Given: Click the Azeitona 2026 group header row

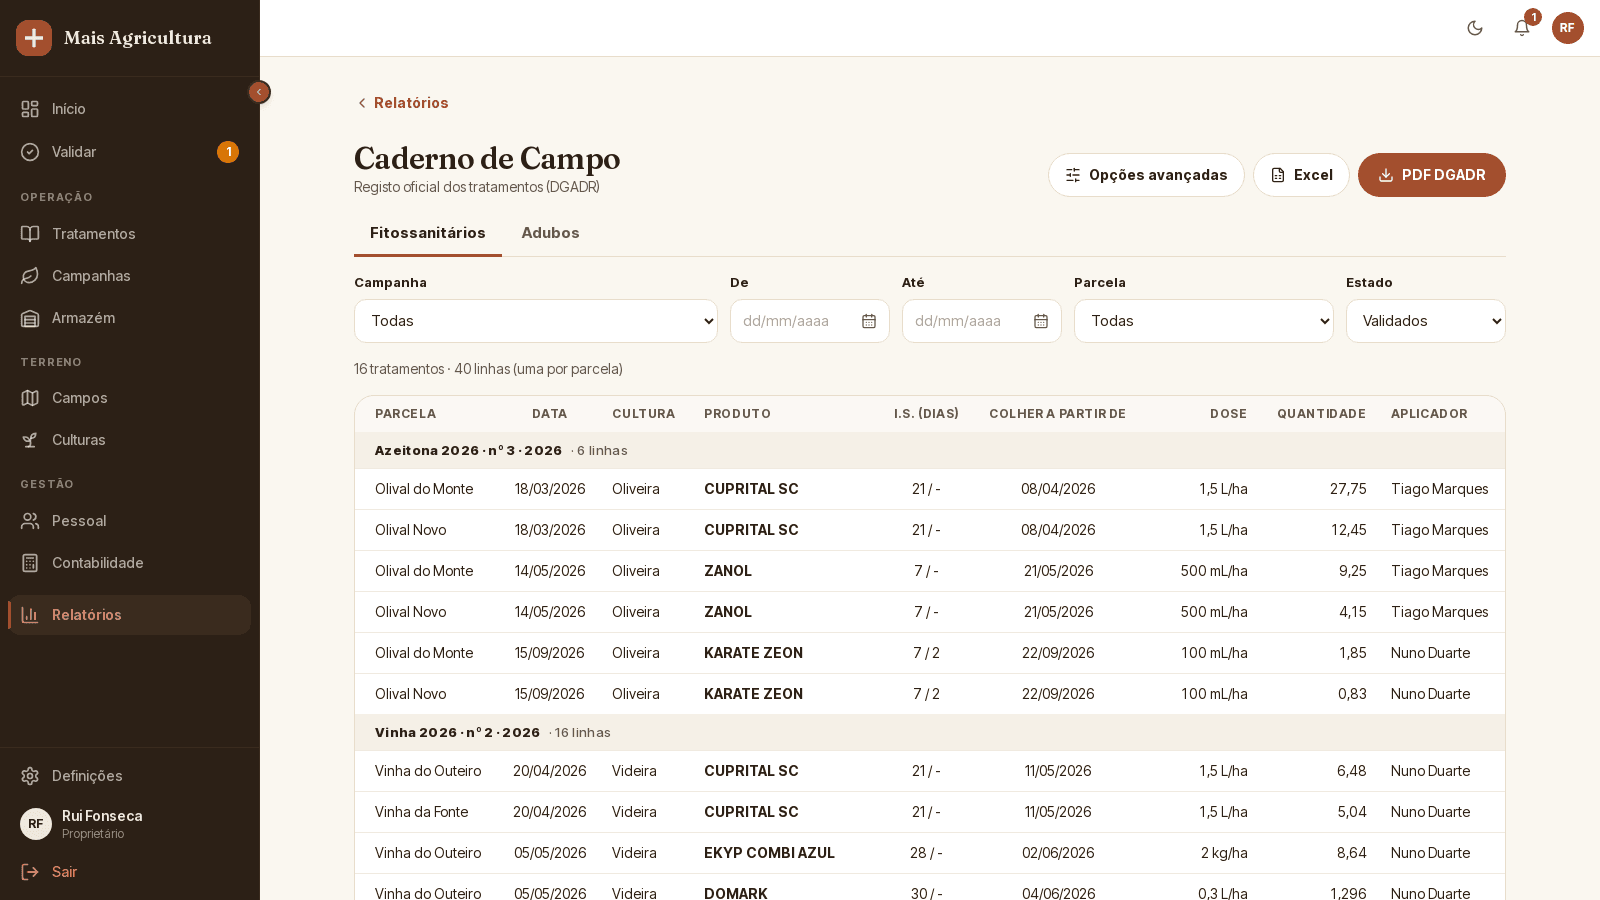Looking at the screenshot, I should [x=930, y=451].
